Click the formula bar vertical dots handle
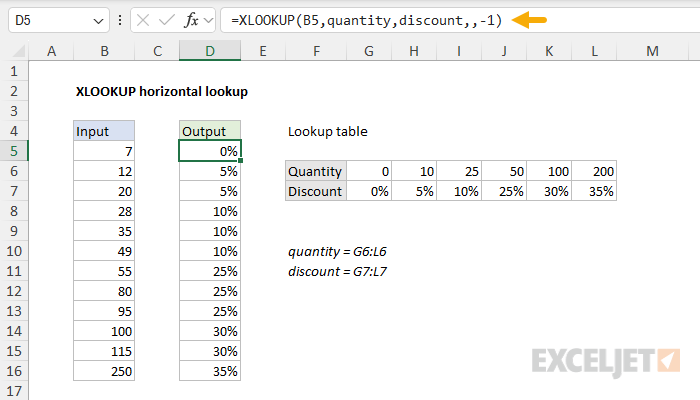The height and width of the screenshot is (400, 700). point(120,20)
